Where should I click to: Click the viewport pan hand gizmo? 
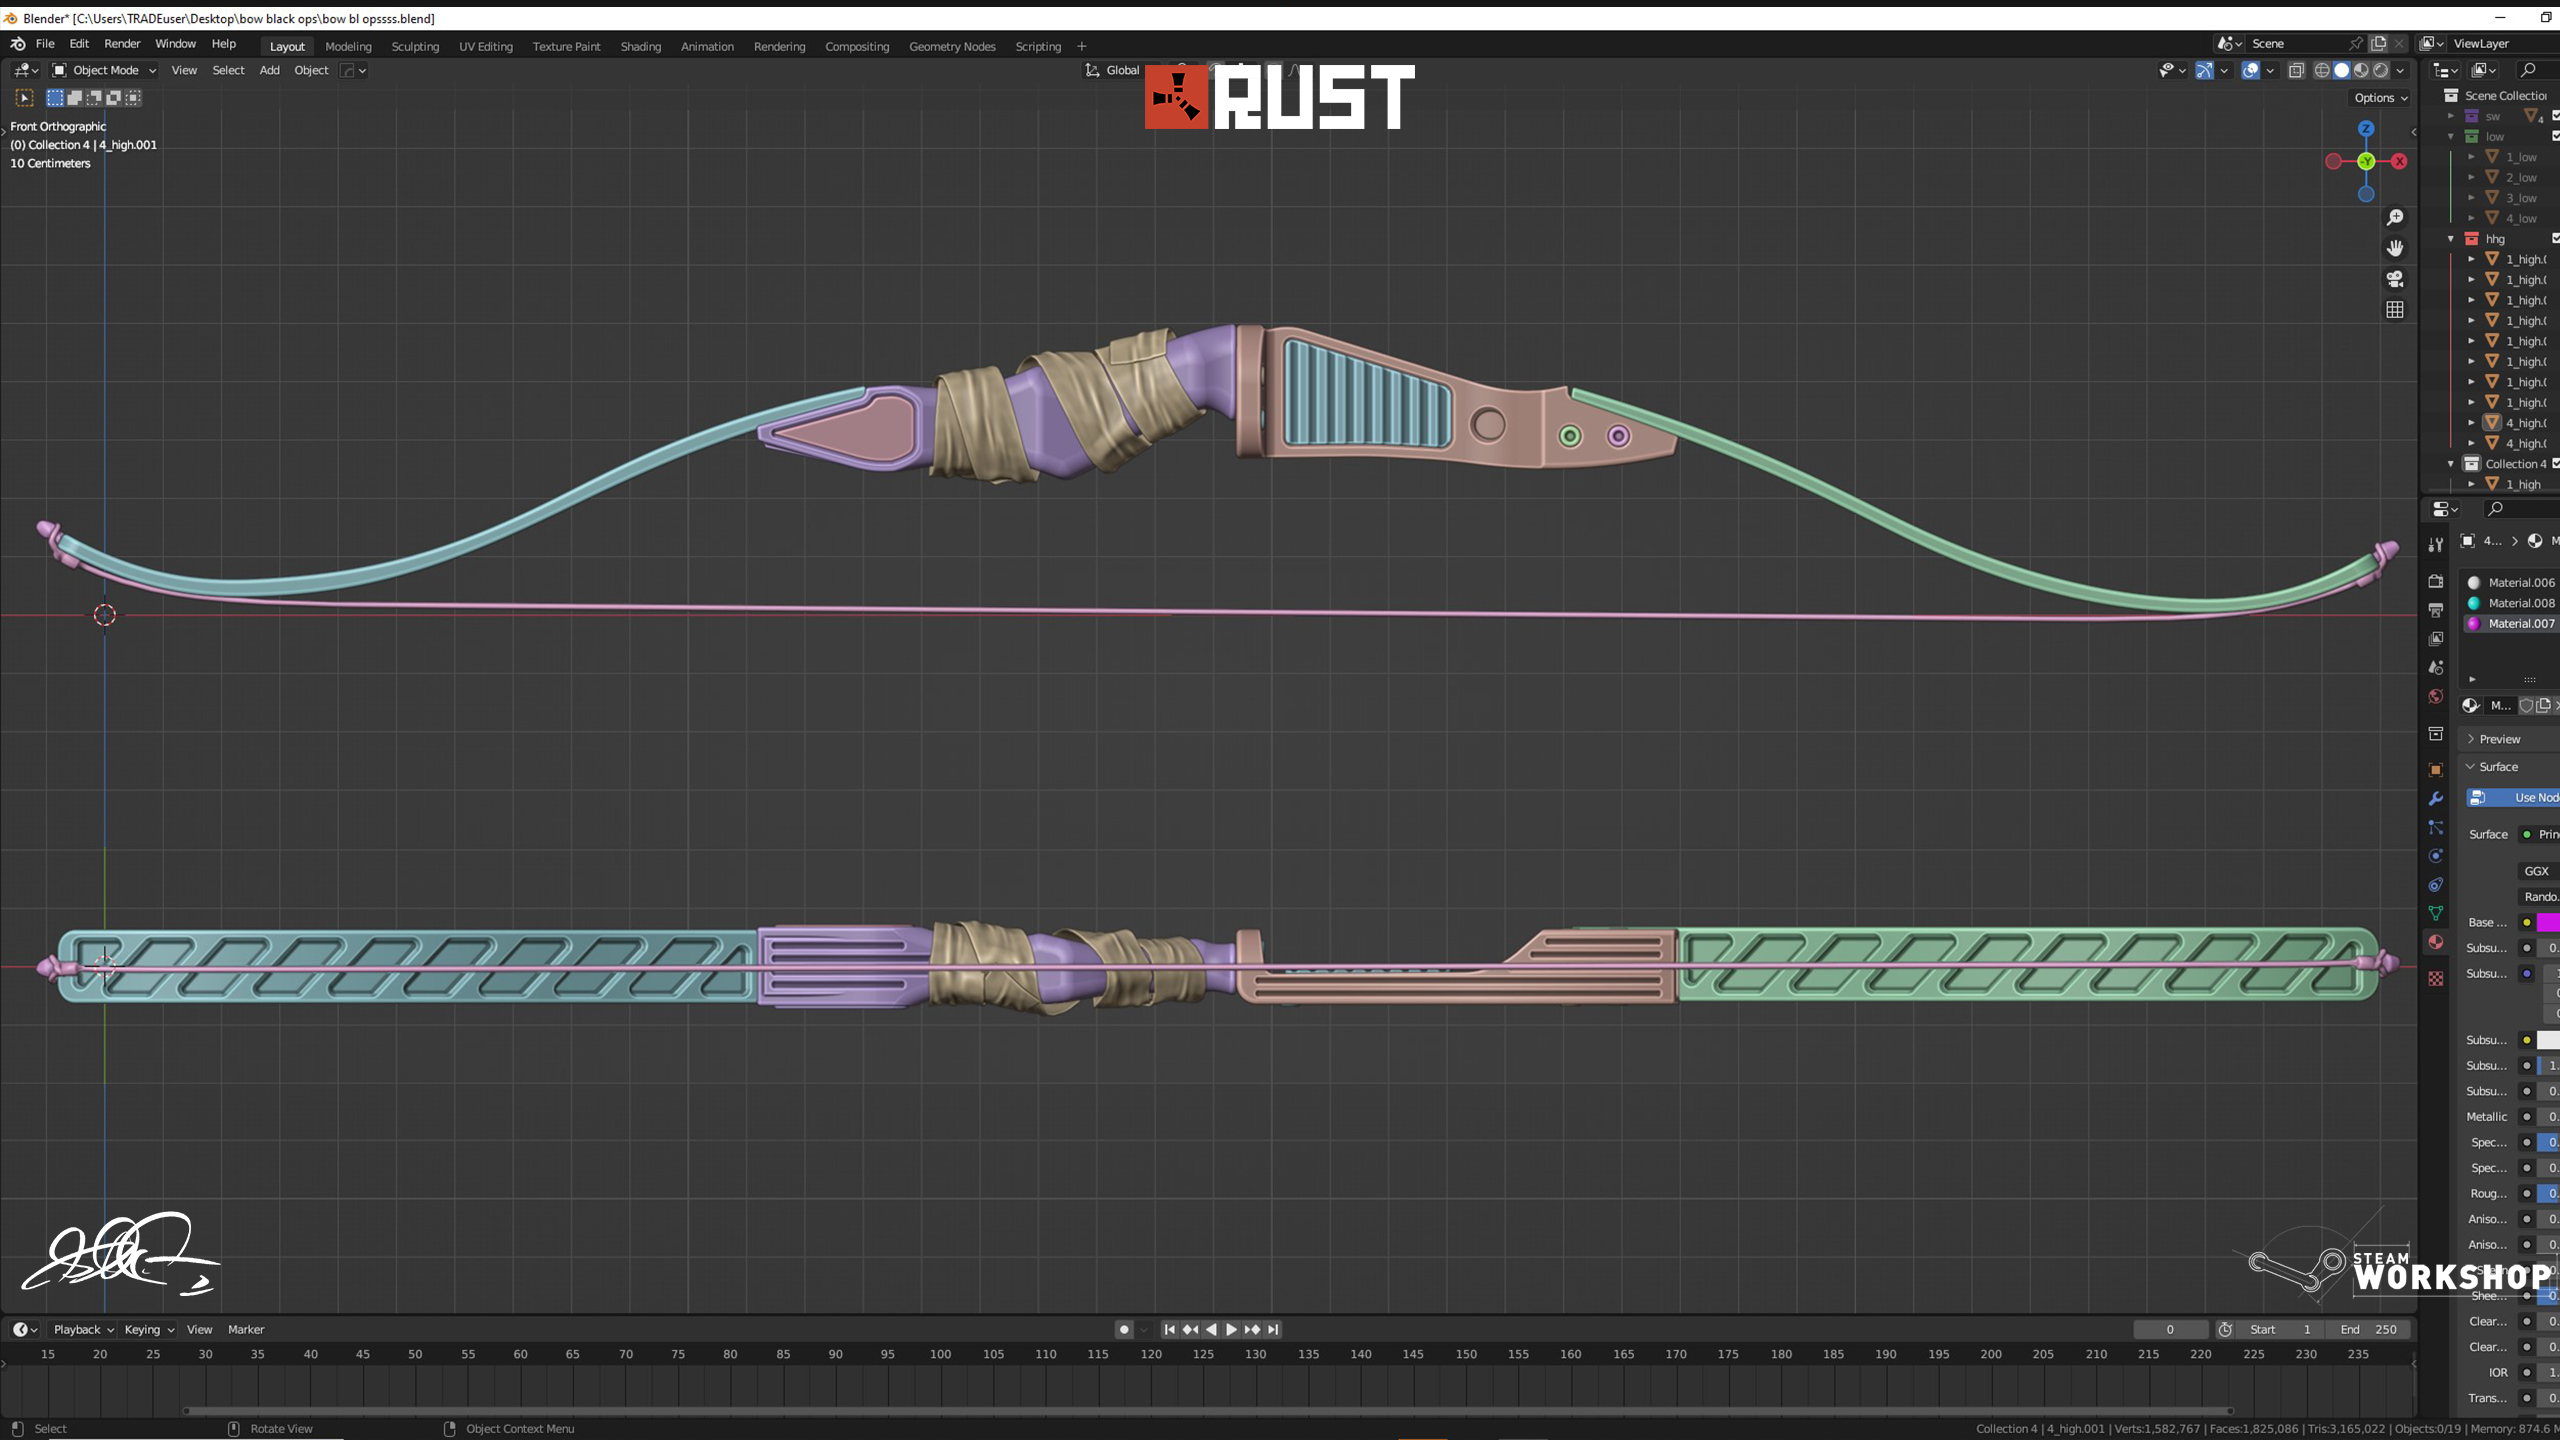[x=2395, y=248]
